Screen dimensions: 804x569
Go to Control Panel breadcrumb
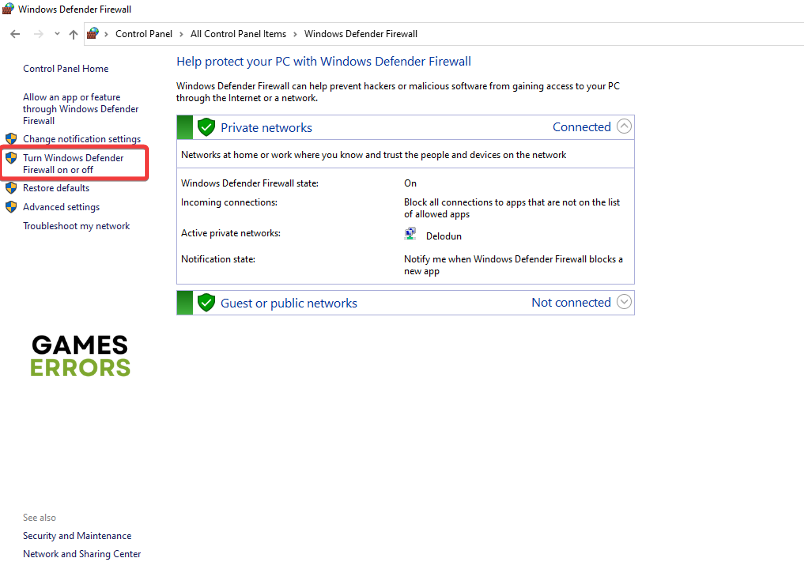[144, 34]
